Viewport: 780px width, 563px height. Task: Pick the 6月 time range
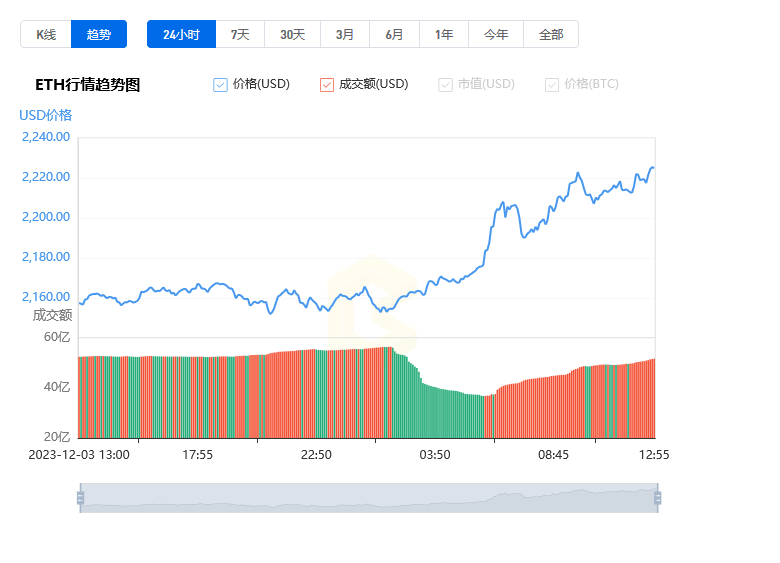[394, 34]
